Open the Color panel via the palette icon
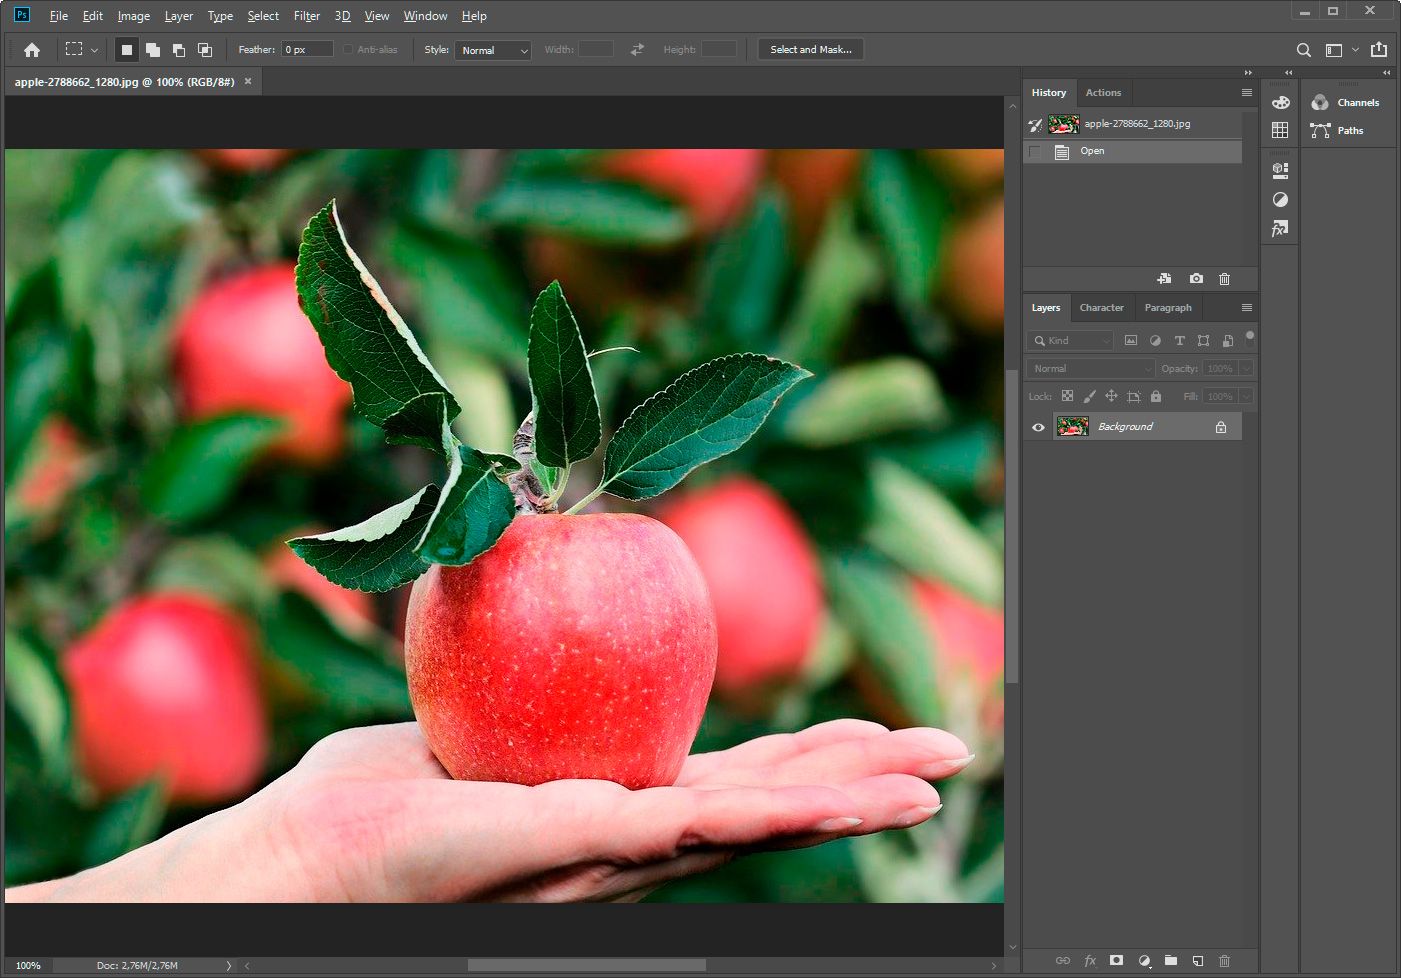1401x978 pixels. 1280,101
